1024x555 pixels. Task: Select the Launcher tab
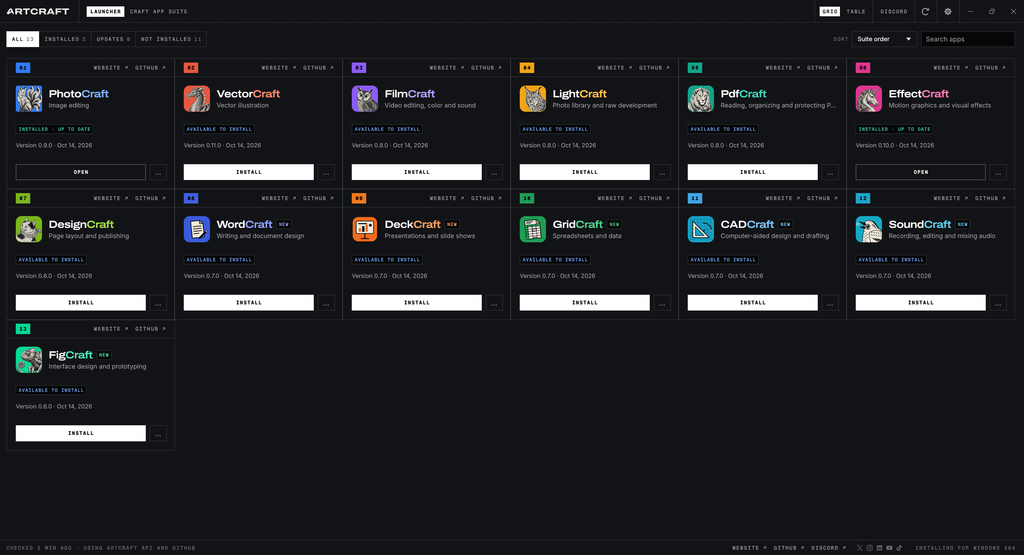point(105,11)
